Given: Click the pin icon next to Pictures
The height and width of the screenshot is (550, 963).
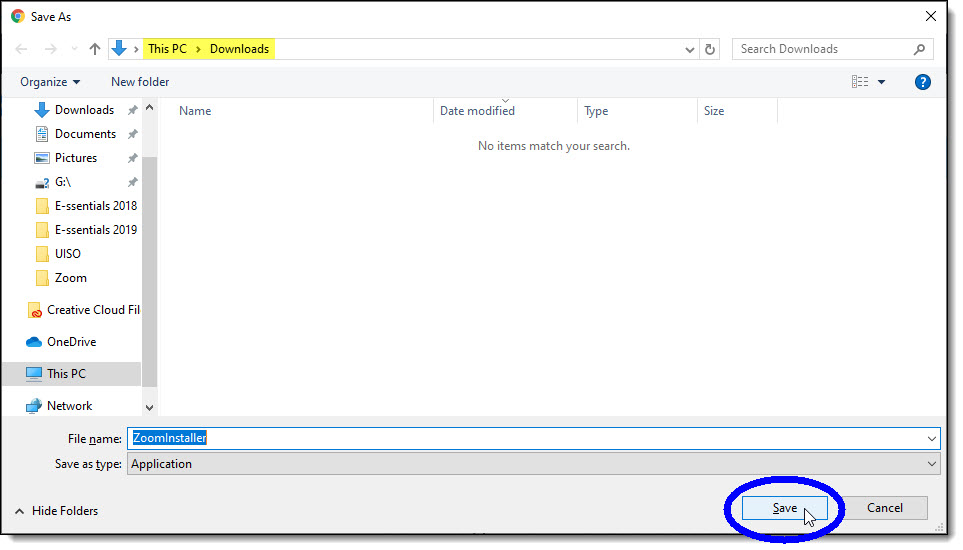Looking at the screenshot, I should click(132, 158).
